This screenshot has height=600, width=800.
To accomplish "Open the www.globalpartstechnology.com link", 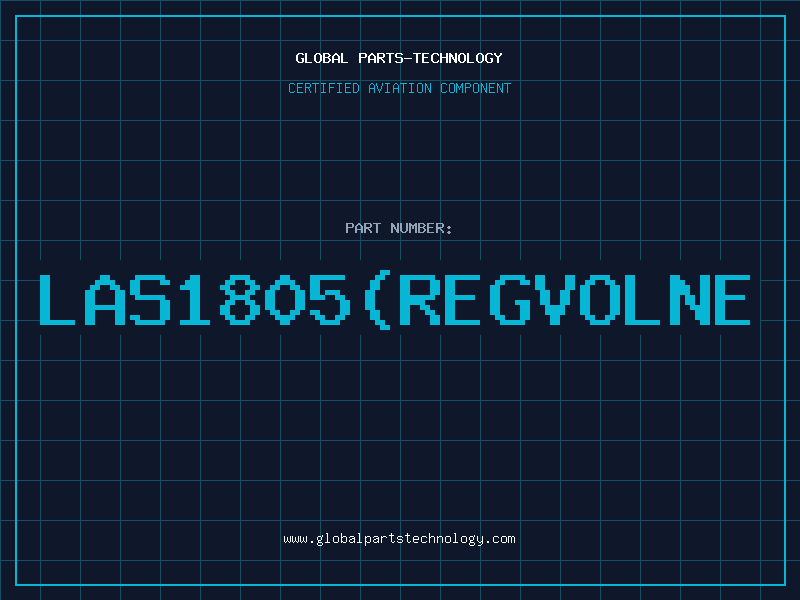I will coord(399,539).
